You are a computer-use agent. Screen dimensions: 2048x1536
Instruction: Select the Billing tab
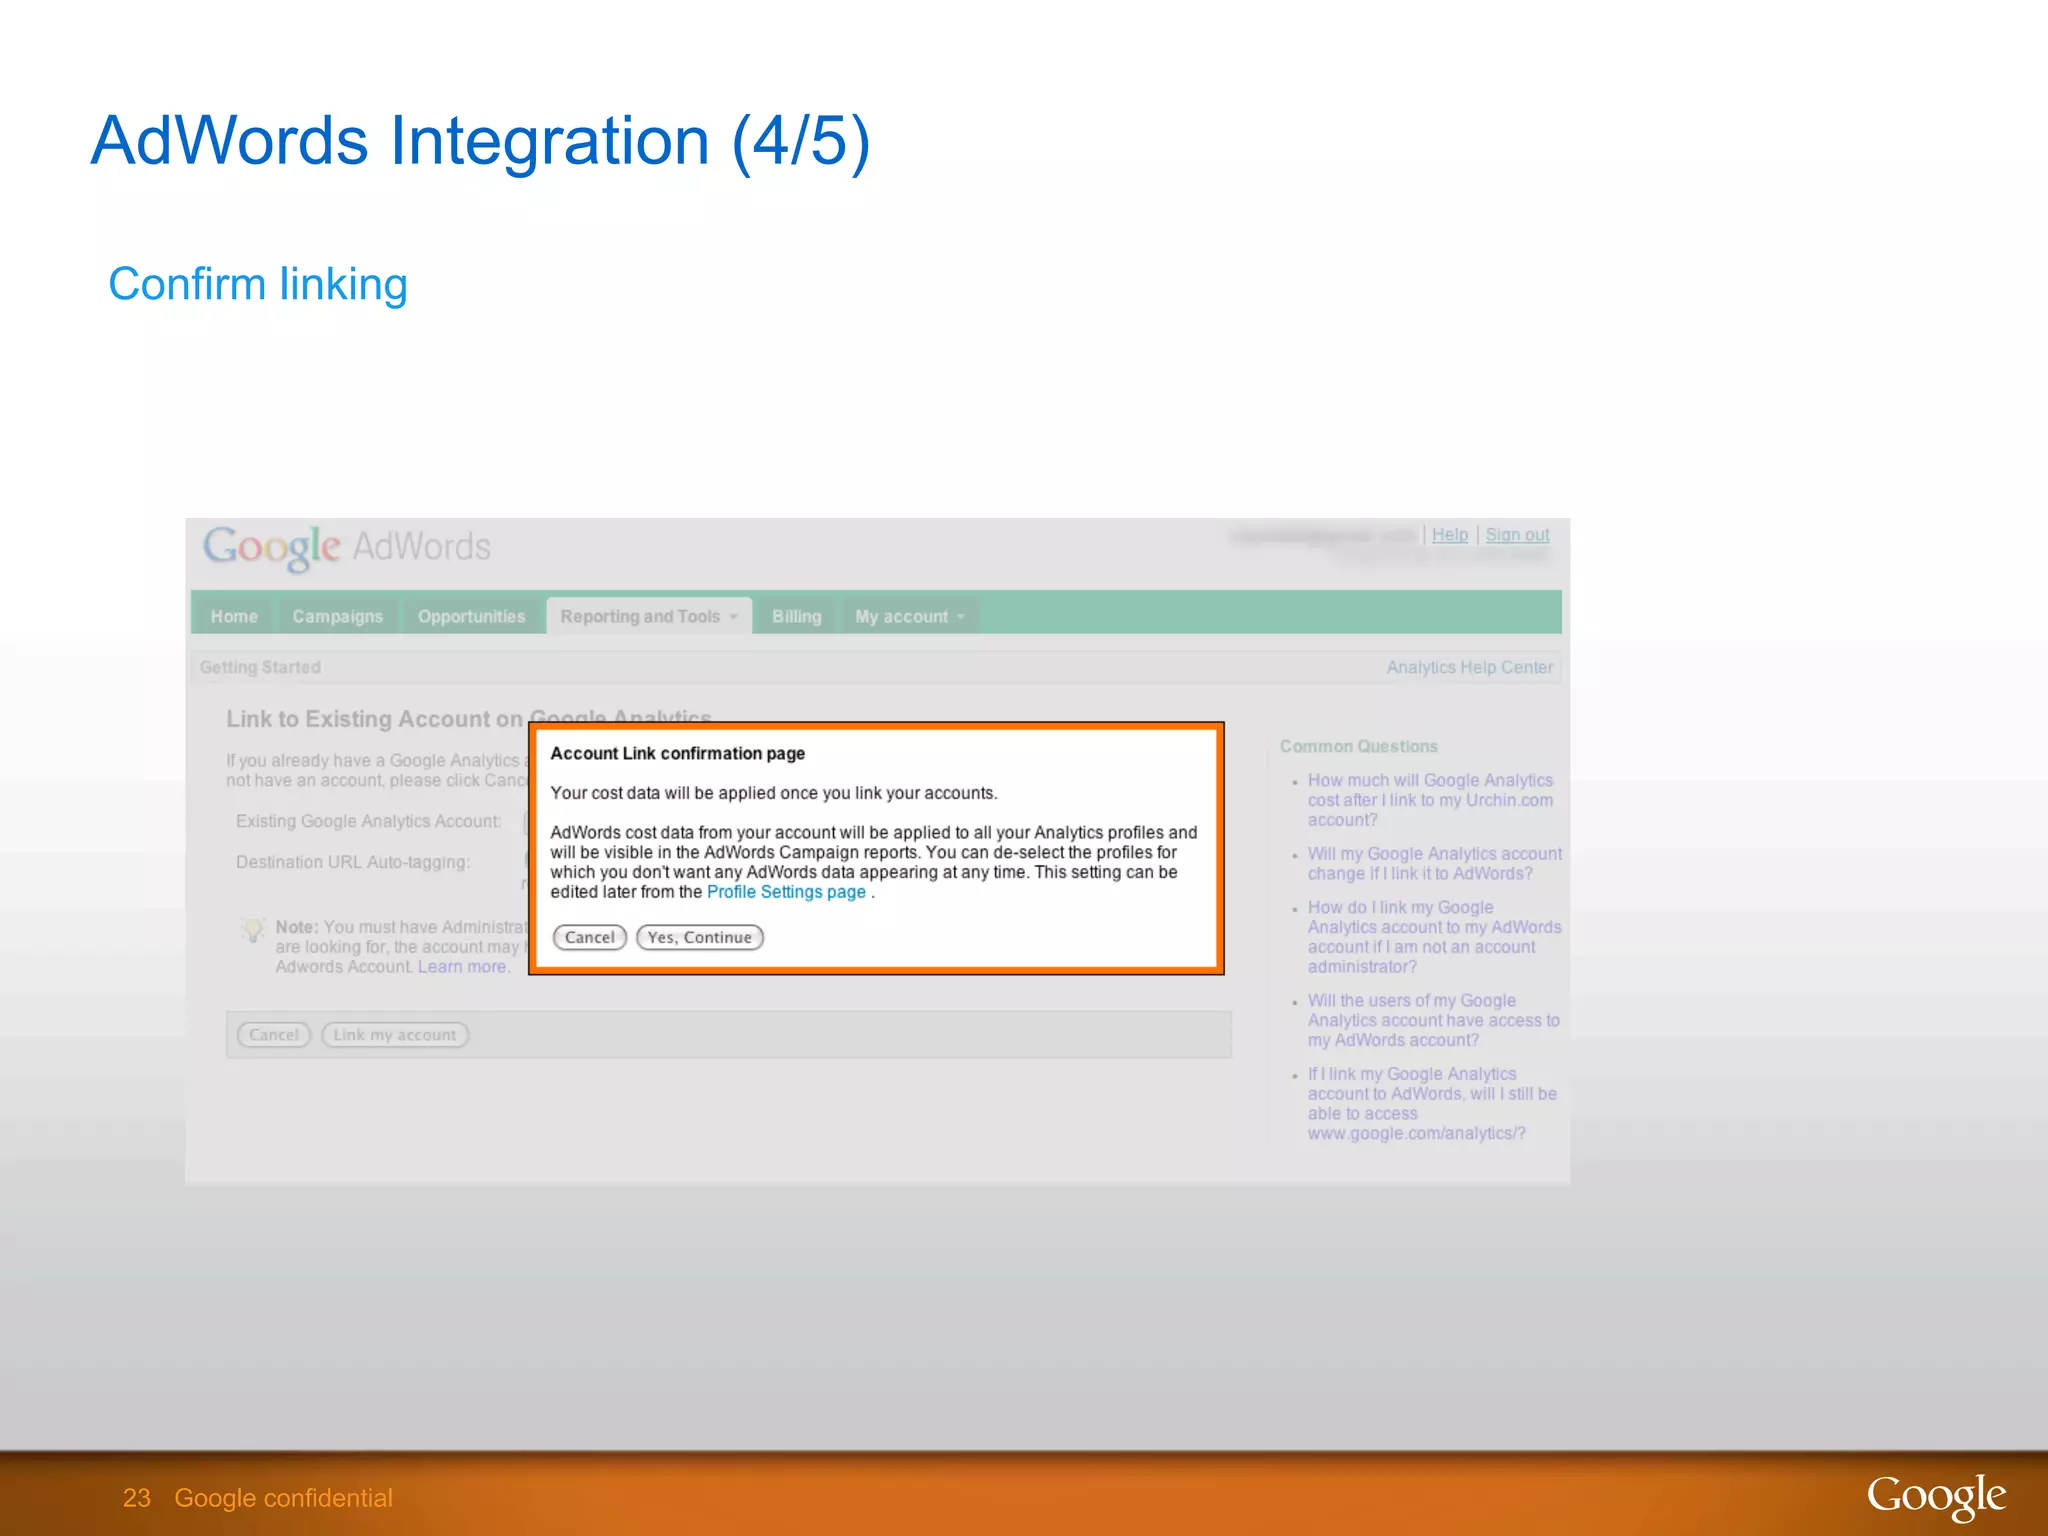point(796,616)
